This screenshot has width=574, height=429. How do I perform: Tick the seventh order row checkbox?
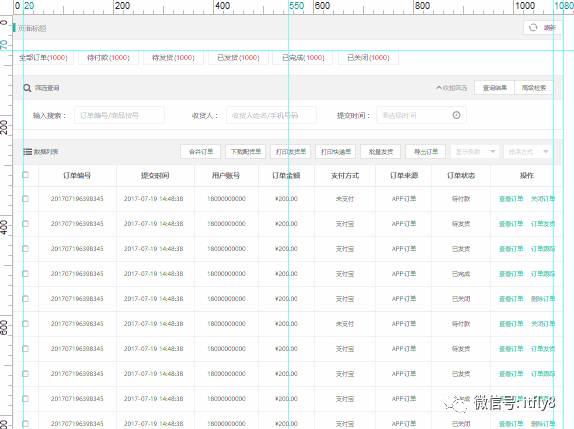[26, 349]
